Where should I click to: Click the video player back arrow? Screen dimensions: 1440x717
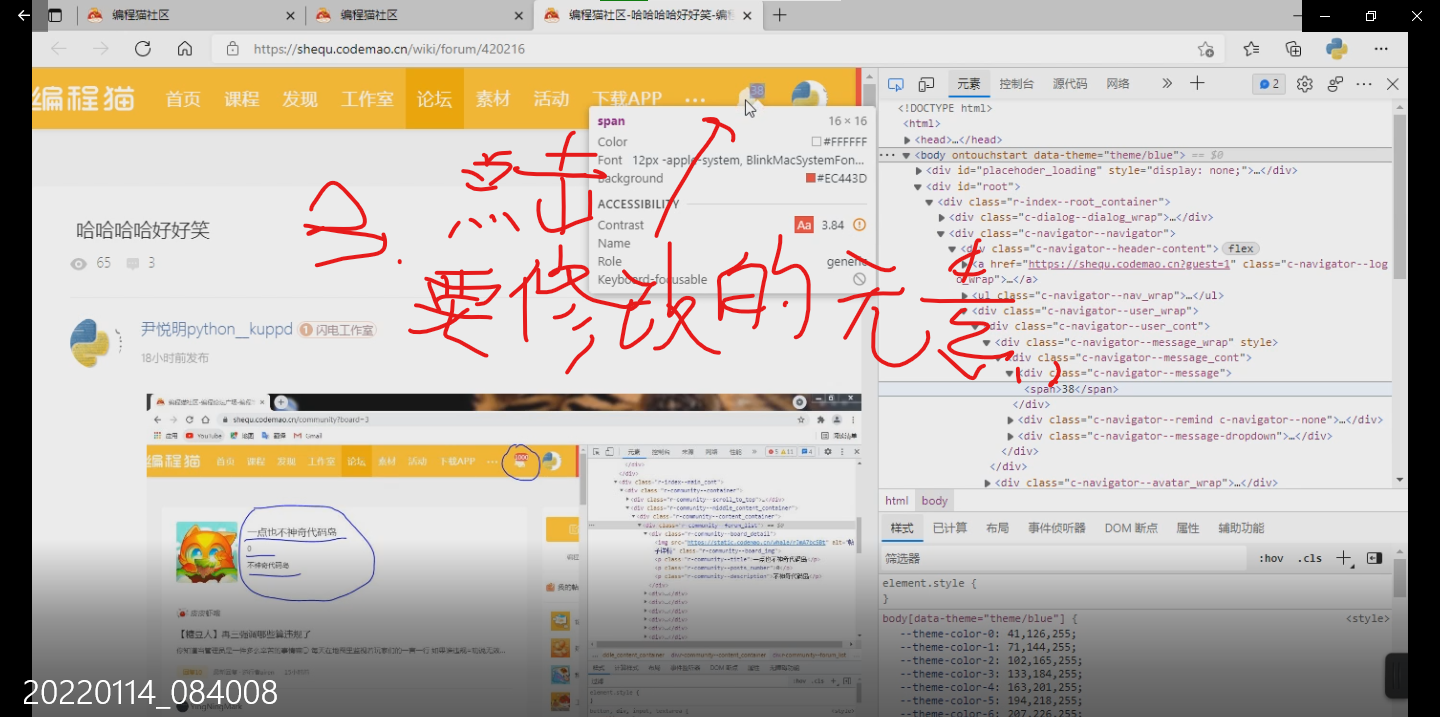point(23,15)
